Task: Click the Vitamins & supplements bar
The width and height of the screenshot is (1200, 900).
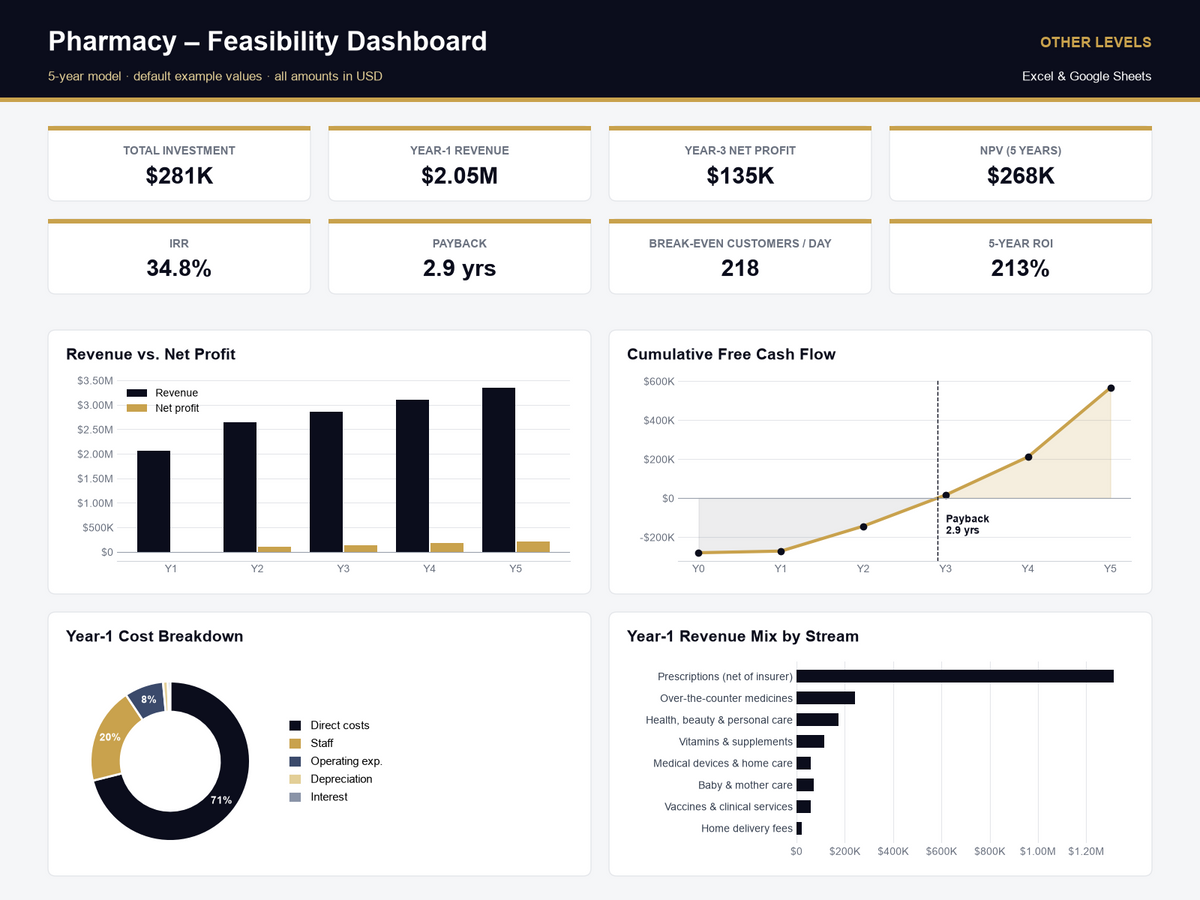Action: [810, 742]
